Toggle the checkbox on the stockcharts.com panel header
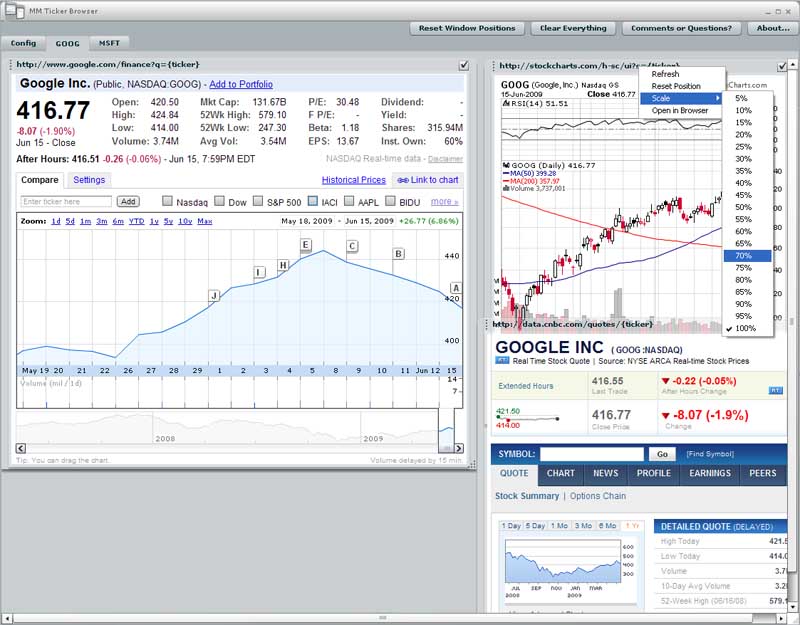The height and width of the screenshot is (625, 800). (782, 66)
